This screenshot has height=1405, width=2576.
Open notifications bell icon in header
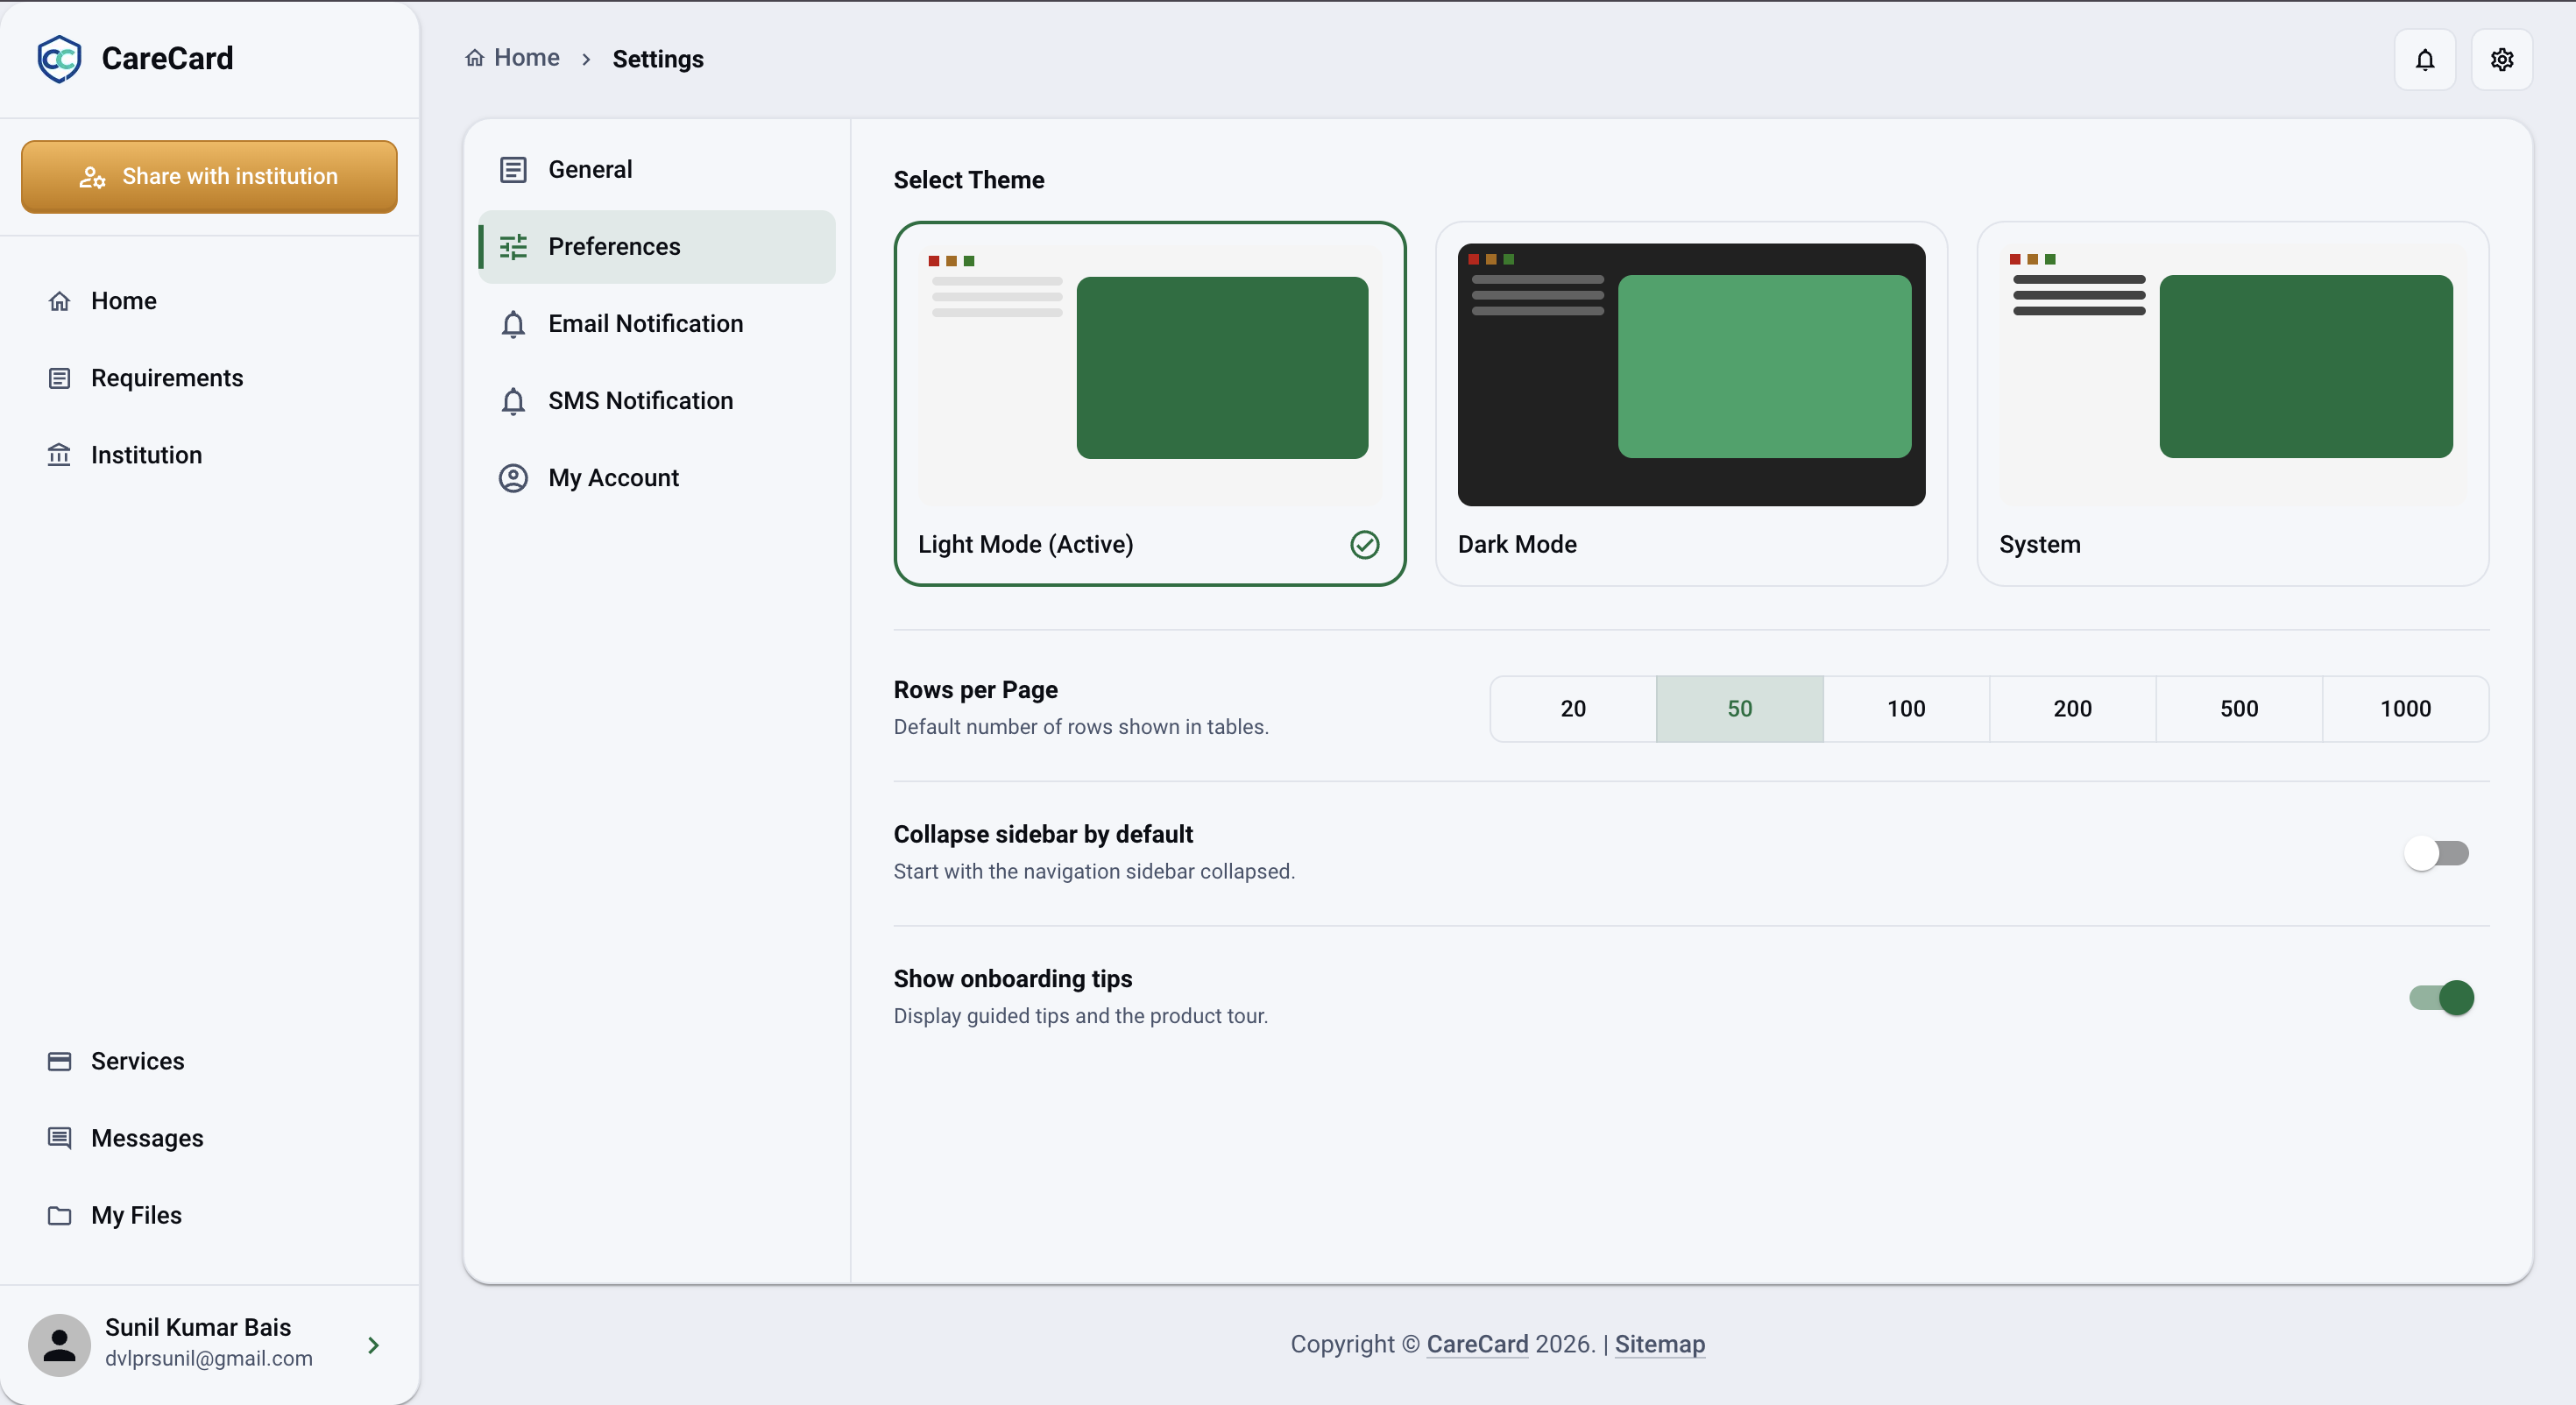tap(2425, 60)
